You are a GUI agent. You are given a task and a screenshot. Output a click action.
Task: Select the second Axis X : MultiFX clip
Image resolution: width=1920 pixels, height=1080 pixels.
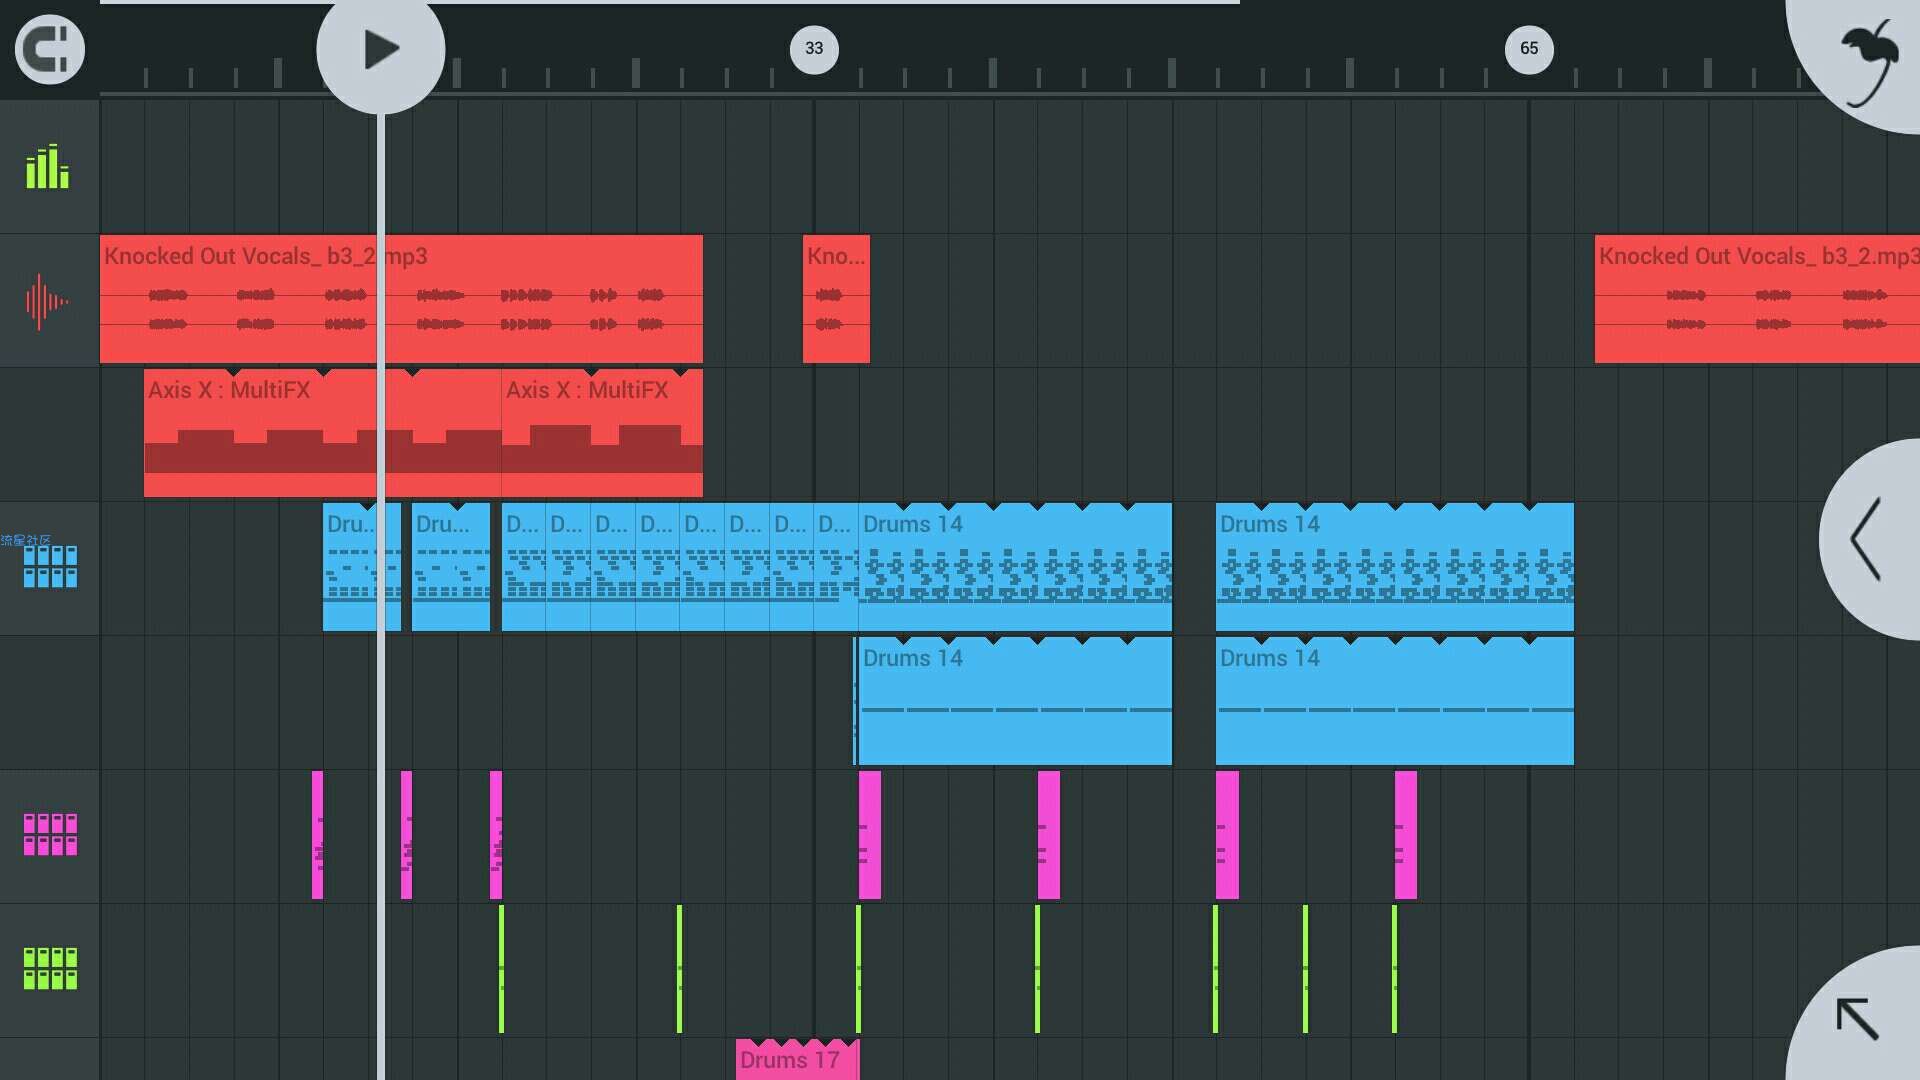click(602, 433)
